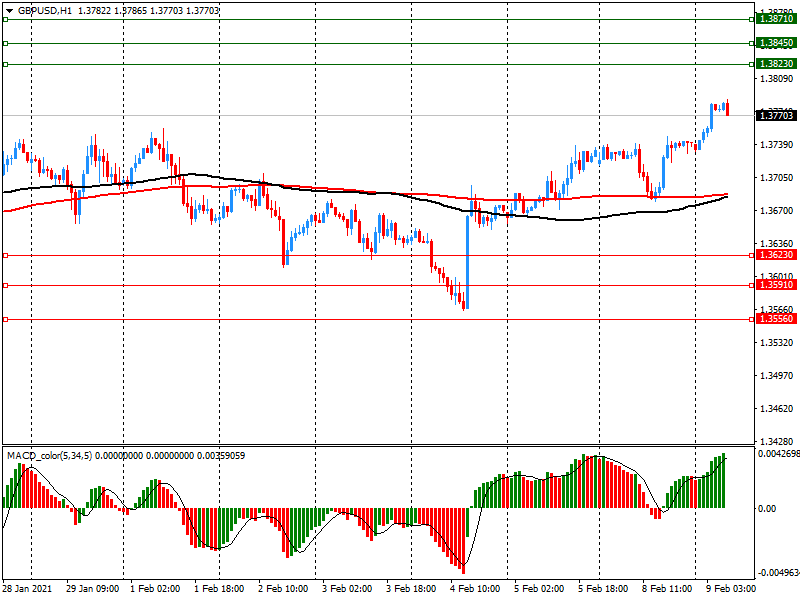800x600 pixels.
Task: Click left handle of the 1.36230 red line
Action: click(x=5, y=255)
